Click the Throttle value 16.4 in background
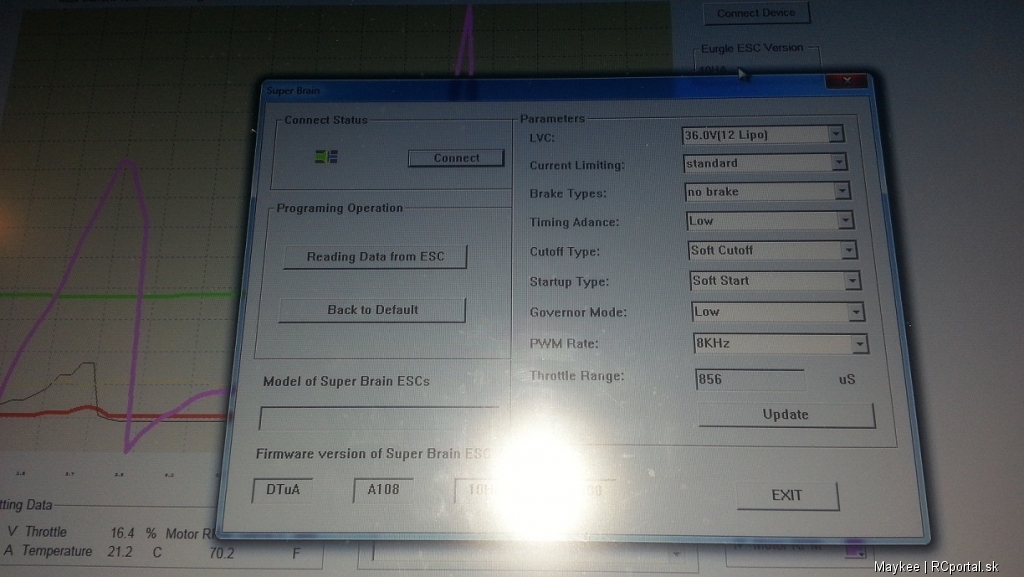This screenshot has height=577, width=1024. coord(122,533)
